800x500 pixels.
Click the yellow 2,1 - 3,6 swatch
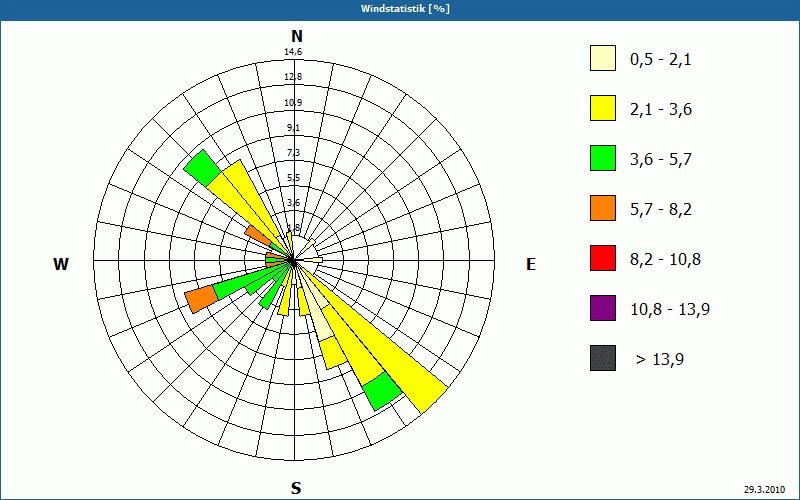point(603,108)
